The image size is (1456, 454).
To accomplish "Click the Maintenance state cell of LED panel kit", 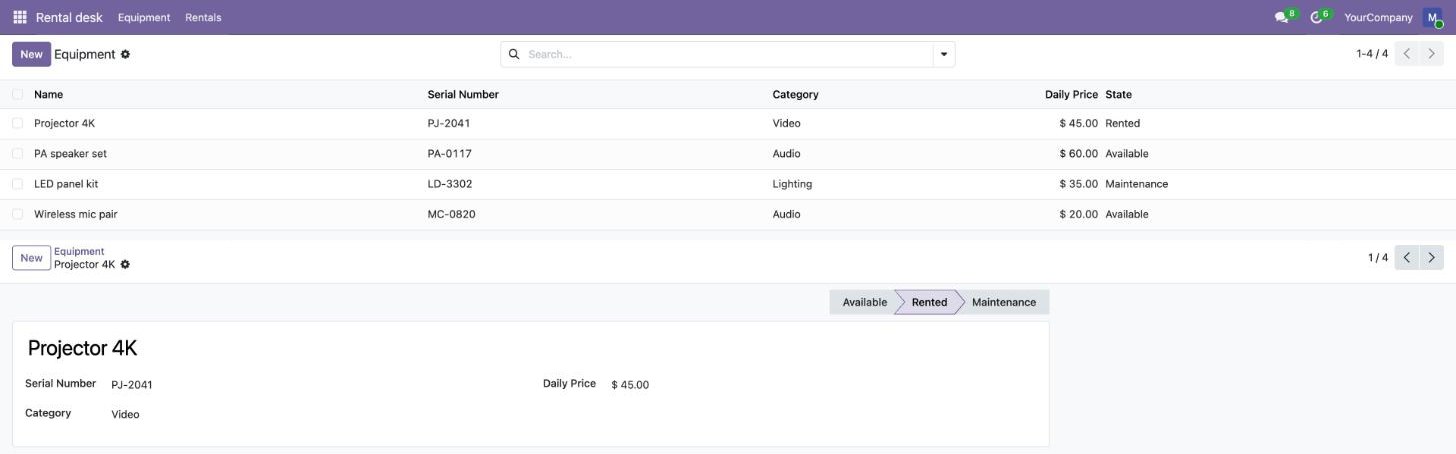I will coord(1136,184).
